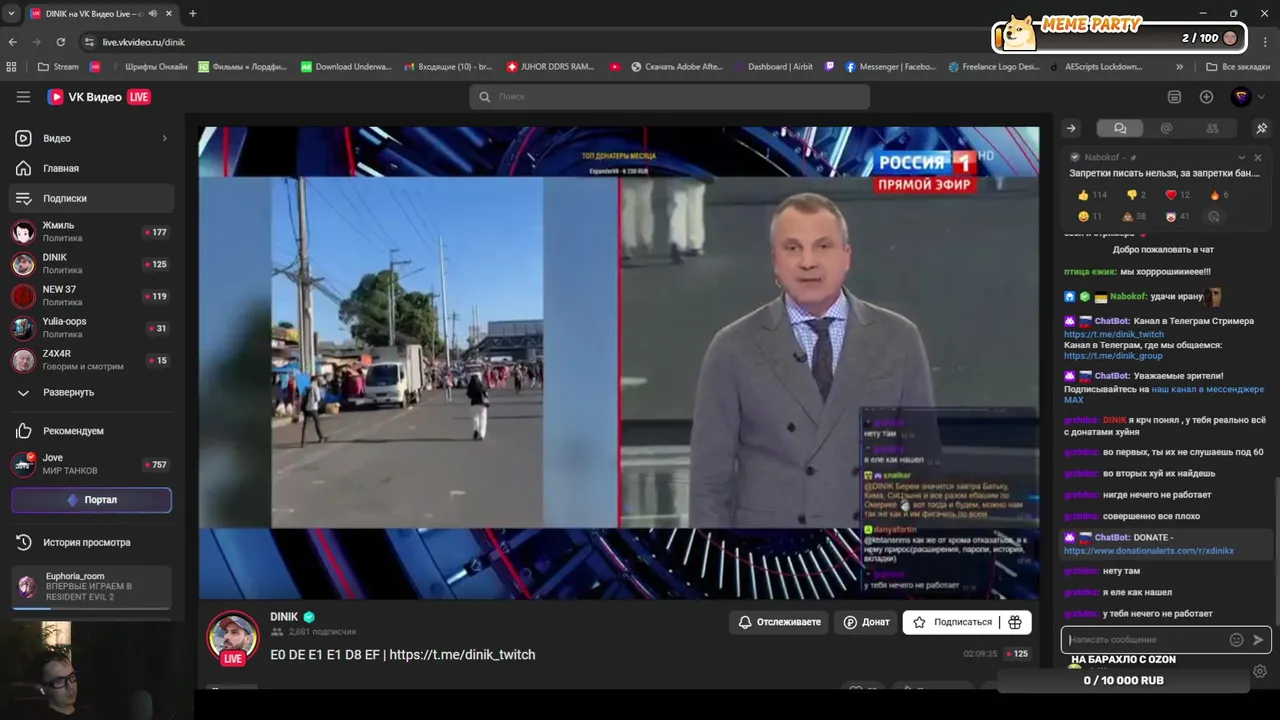Switch to the mentions @ tab
1280x720 pixels.
(1166, 128)
